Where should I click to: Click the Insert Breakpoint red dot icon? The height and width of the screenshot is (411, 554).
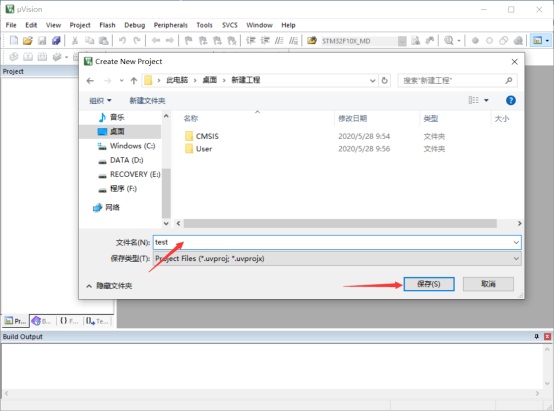click(x=475, y=41)
